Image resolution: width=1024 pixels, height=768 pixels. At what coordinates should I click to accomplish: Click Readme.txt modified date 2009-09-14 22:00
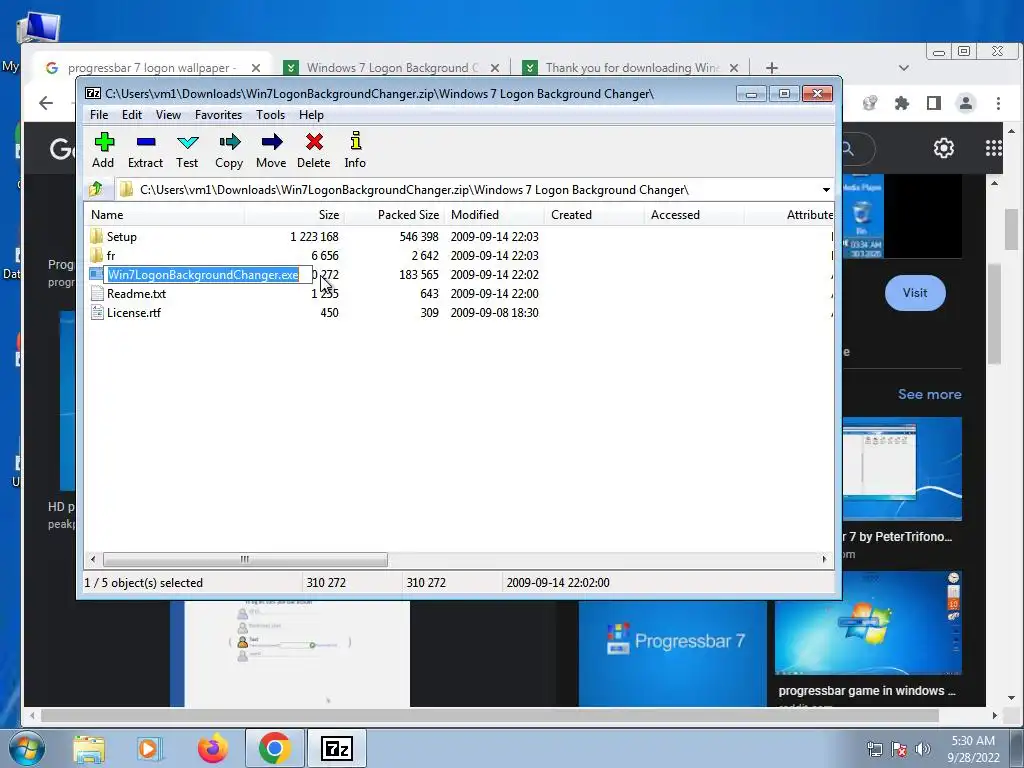(494, 293)
